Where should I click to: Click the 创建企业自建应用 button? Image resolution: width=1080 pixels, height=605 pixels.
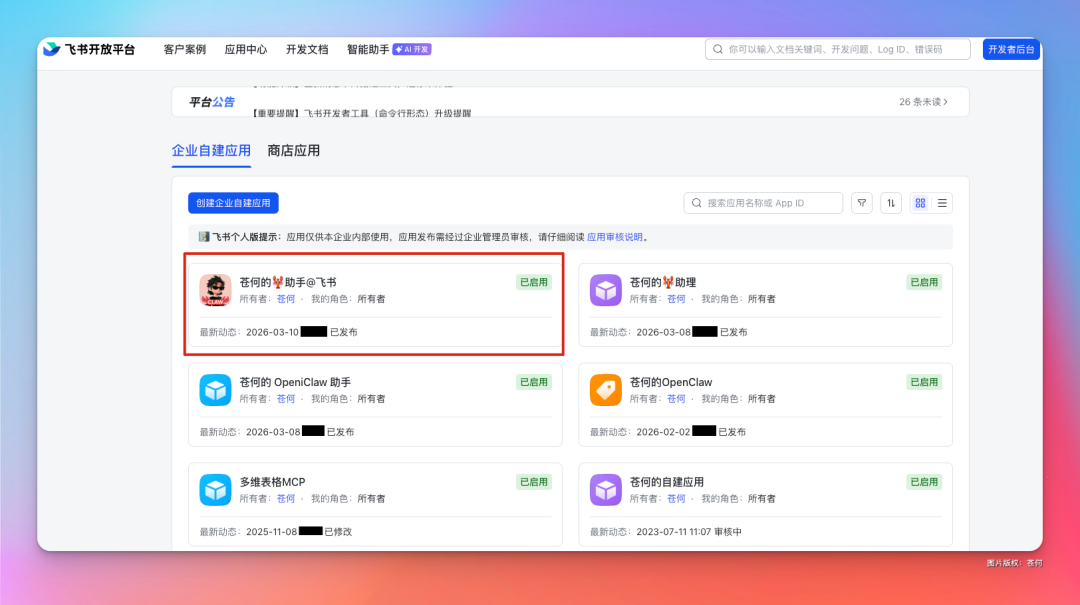[x=233, y=202]
